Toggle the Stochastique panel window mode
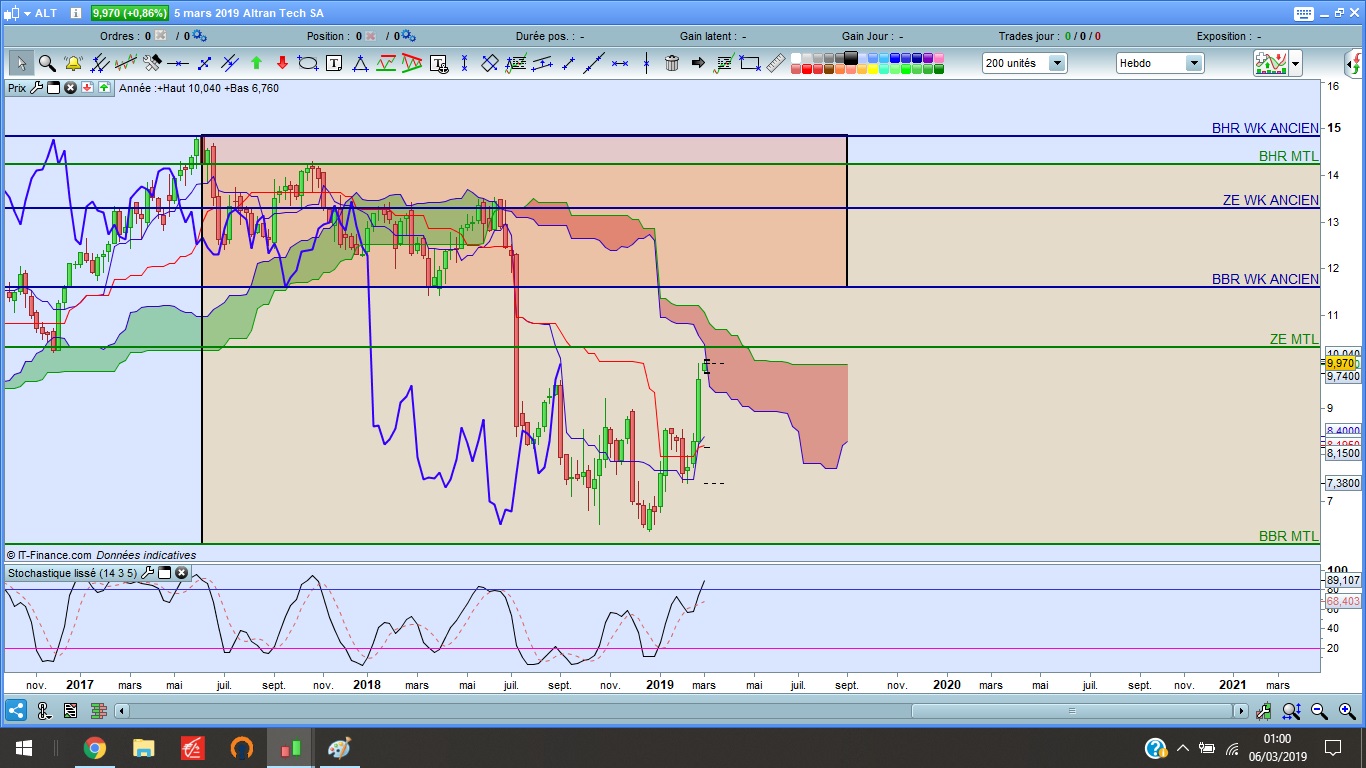Screen dimensions: 1366x768 click(x=164, y=573)
